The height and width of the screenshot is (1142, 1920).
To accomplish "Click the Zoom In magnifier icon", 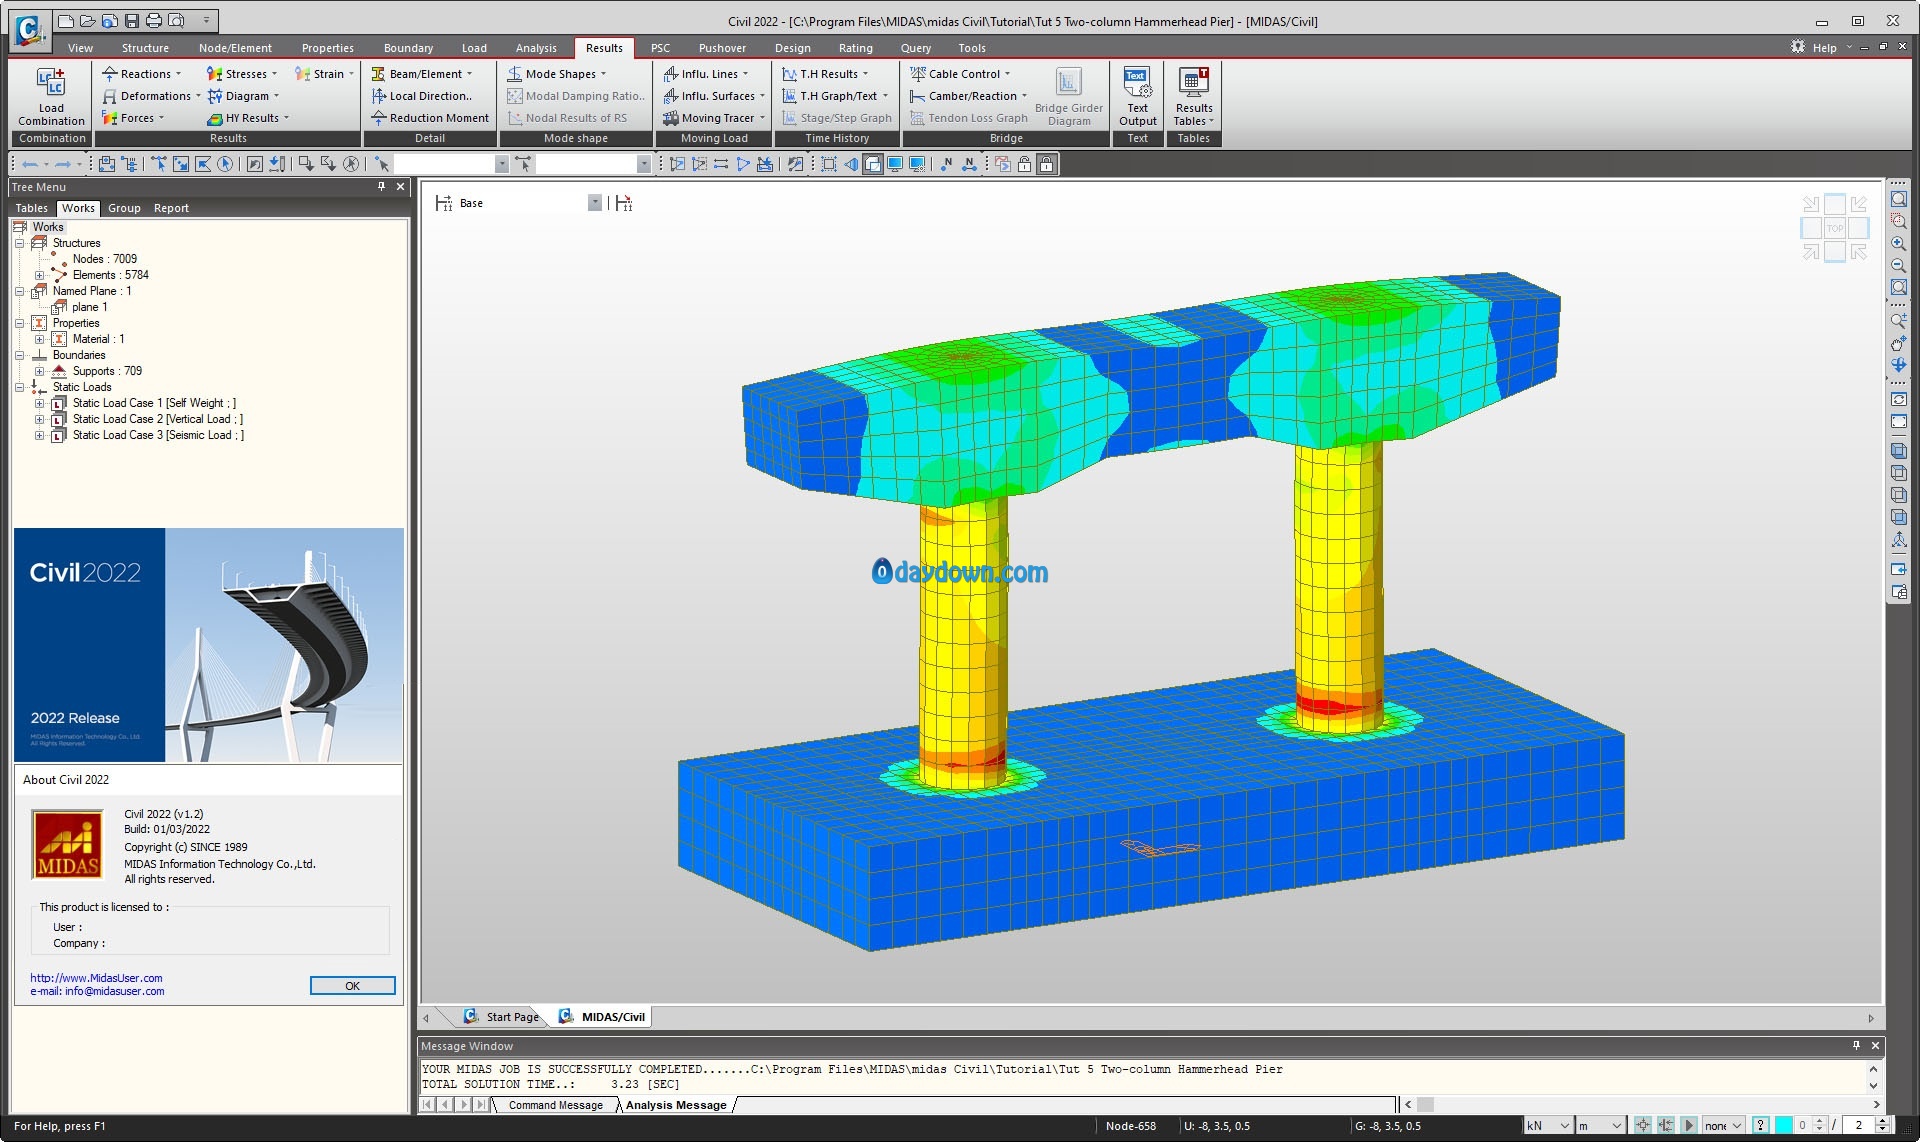I will tap(1898, 243).
